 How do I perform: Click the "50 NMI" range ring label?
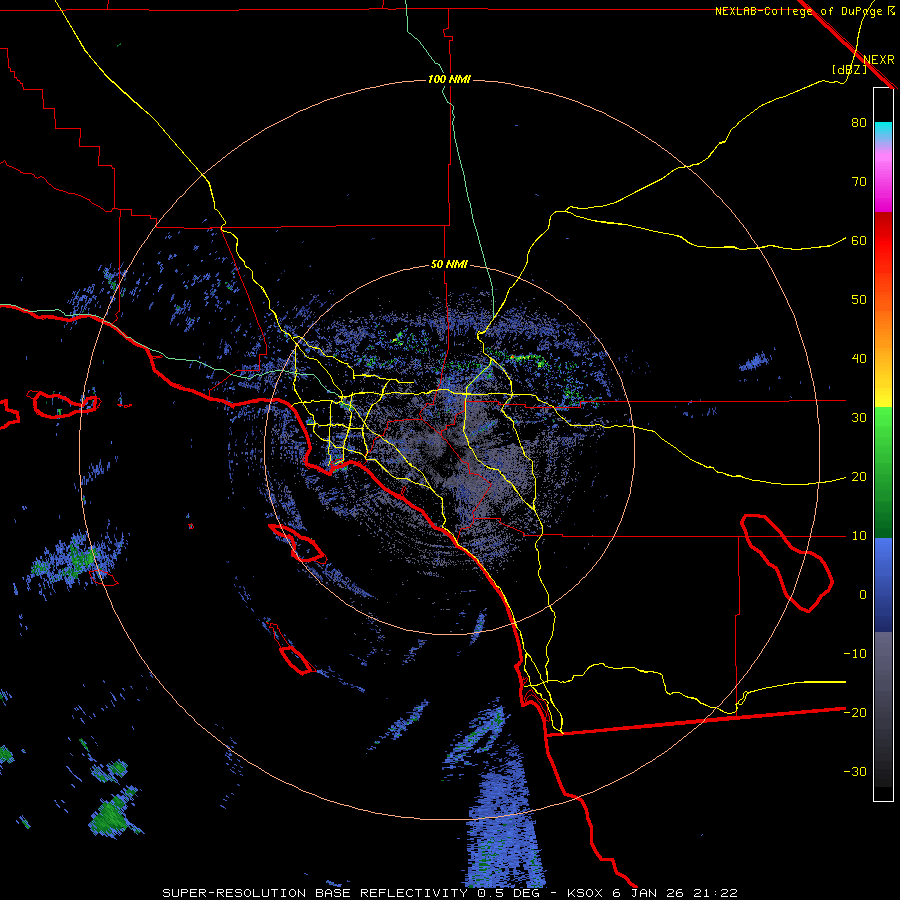(449, 265)
